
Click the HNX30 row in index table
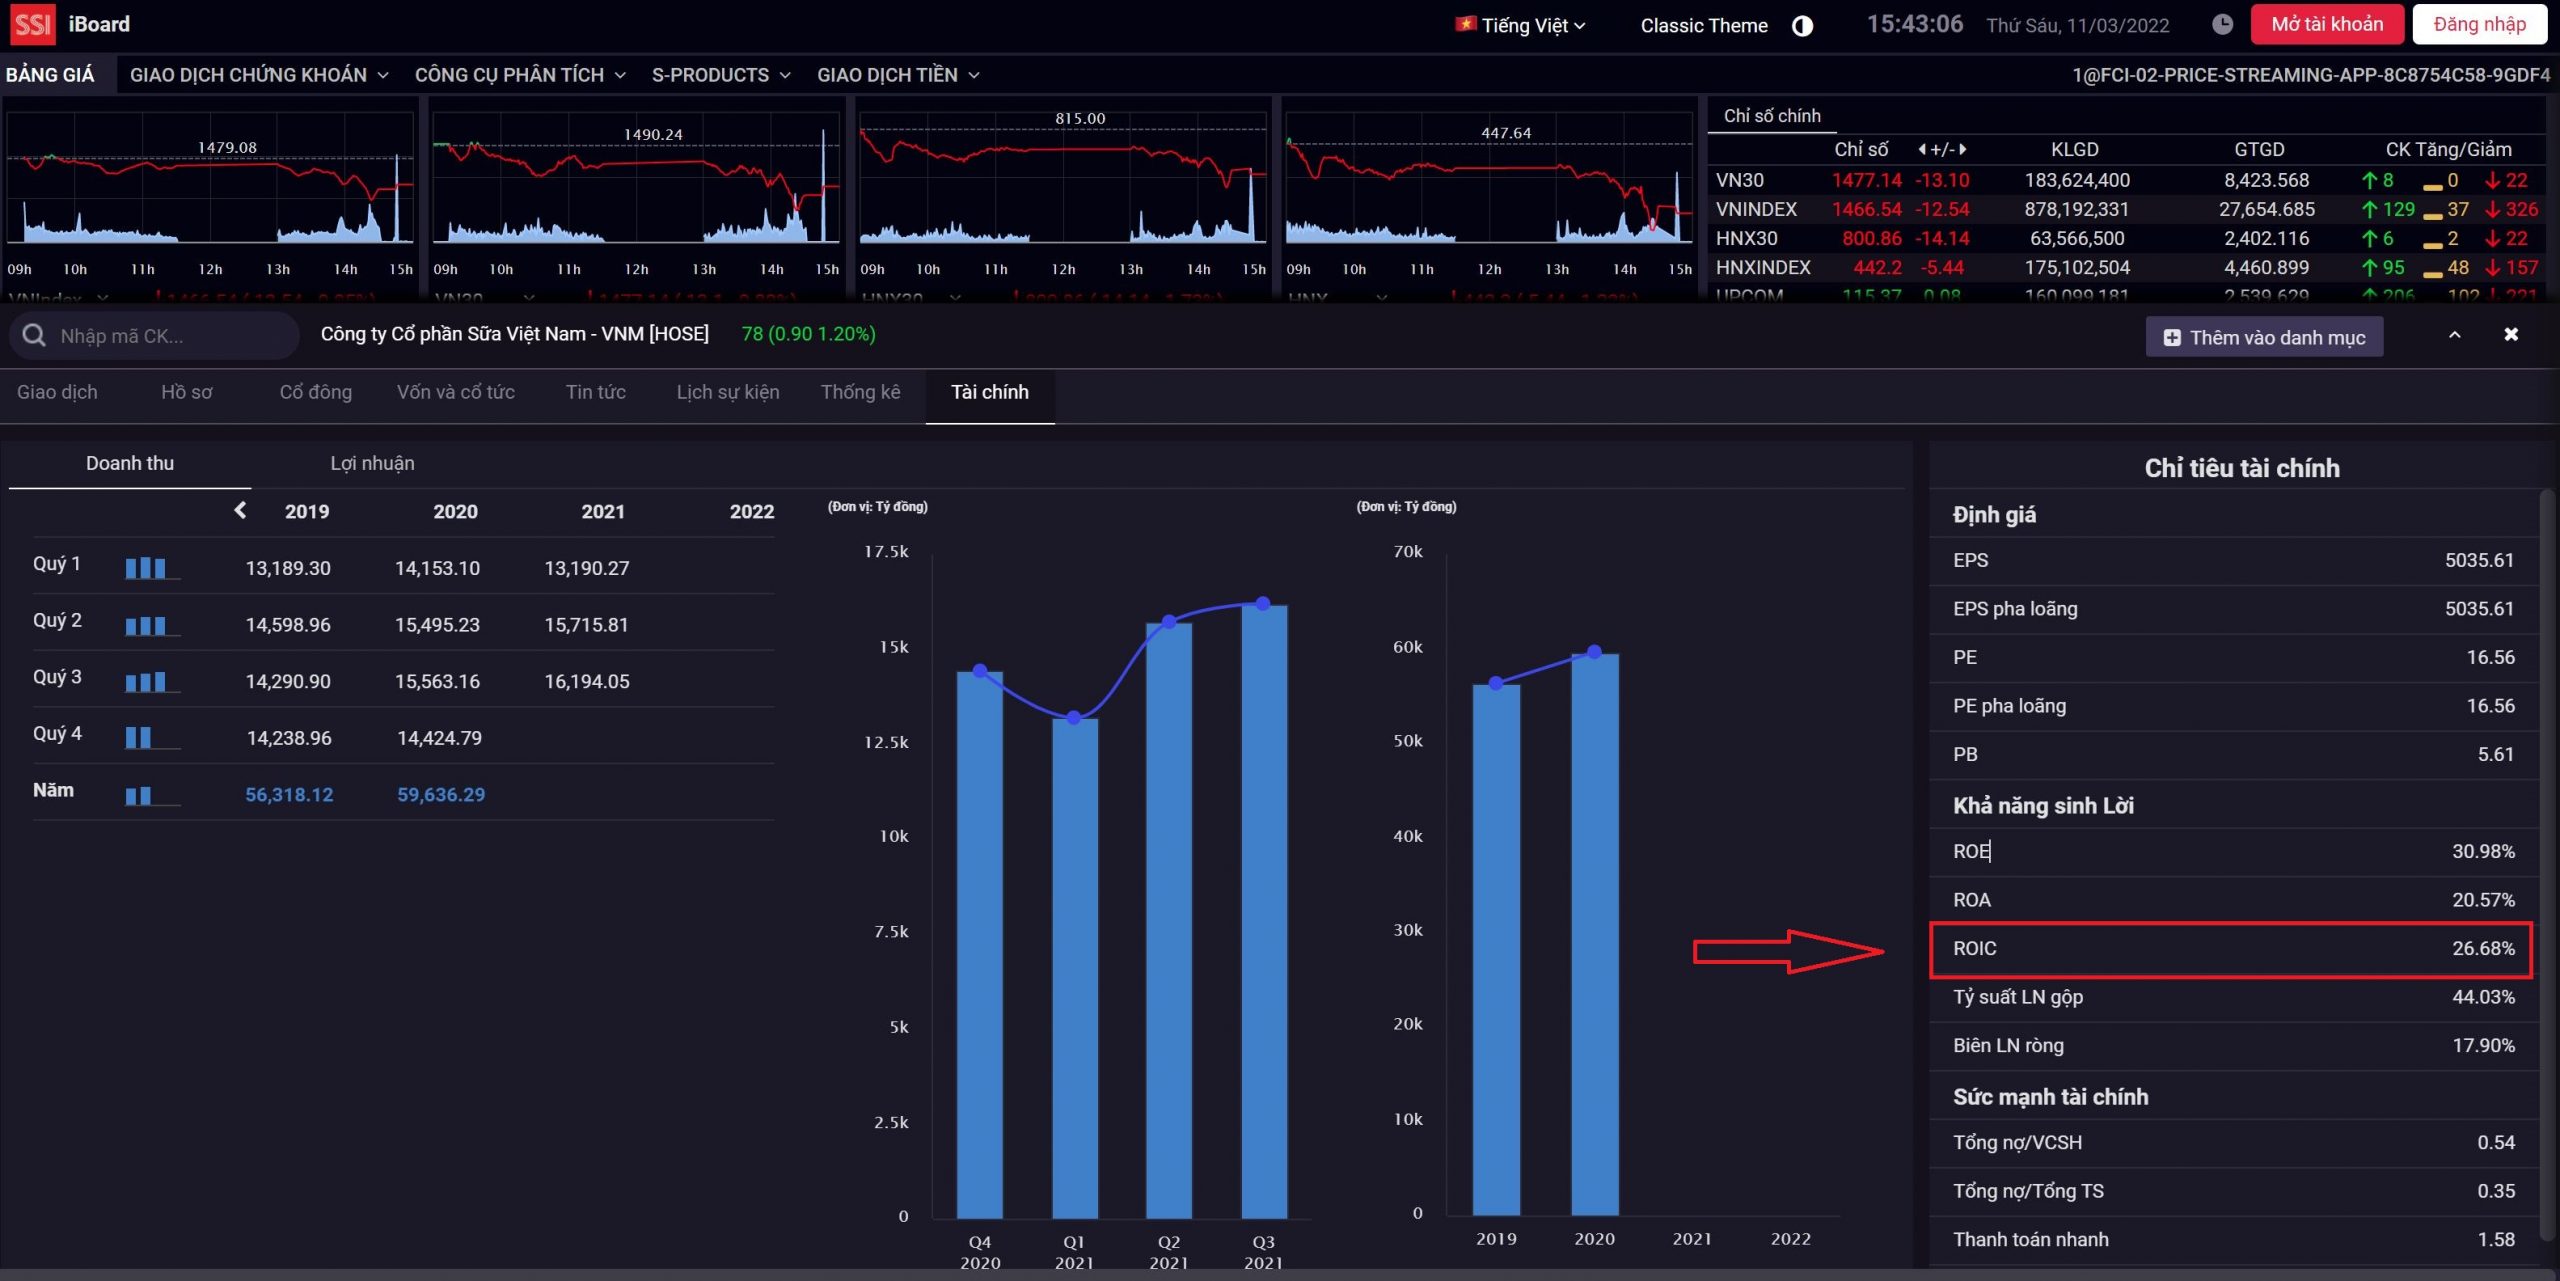pos(2126,239)
